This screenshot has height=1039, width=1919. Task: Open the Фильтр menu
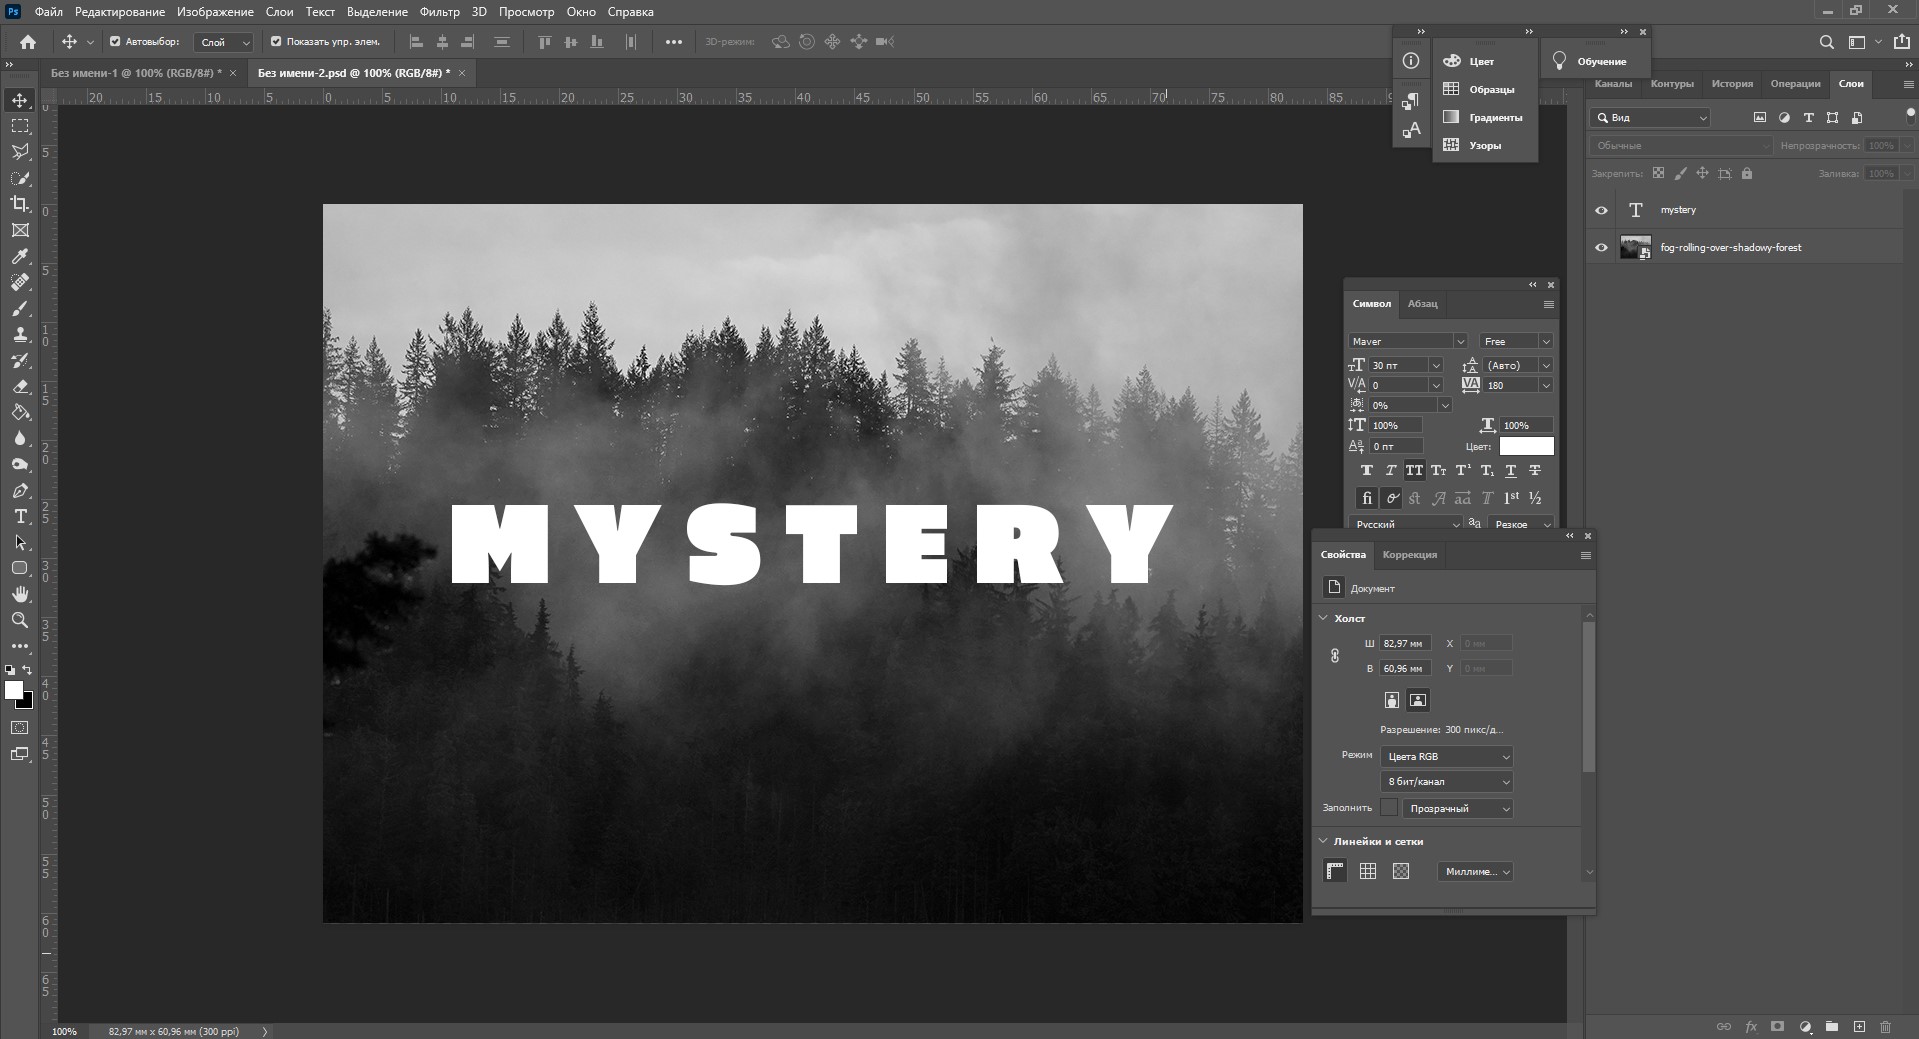439,12
